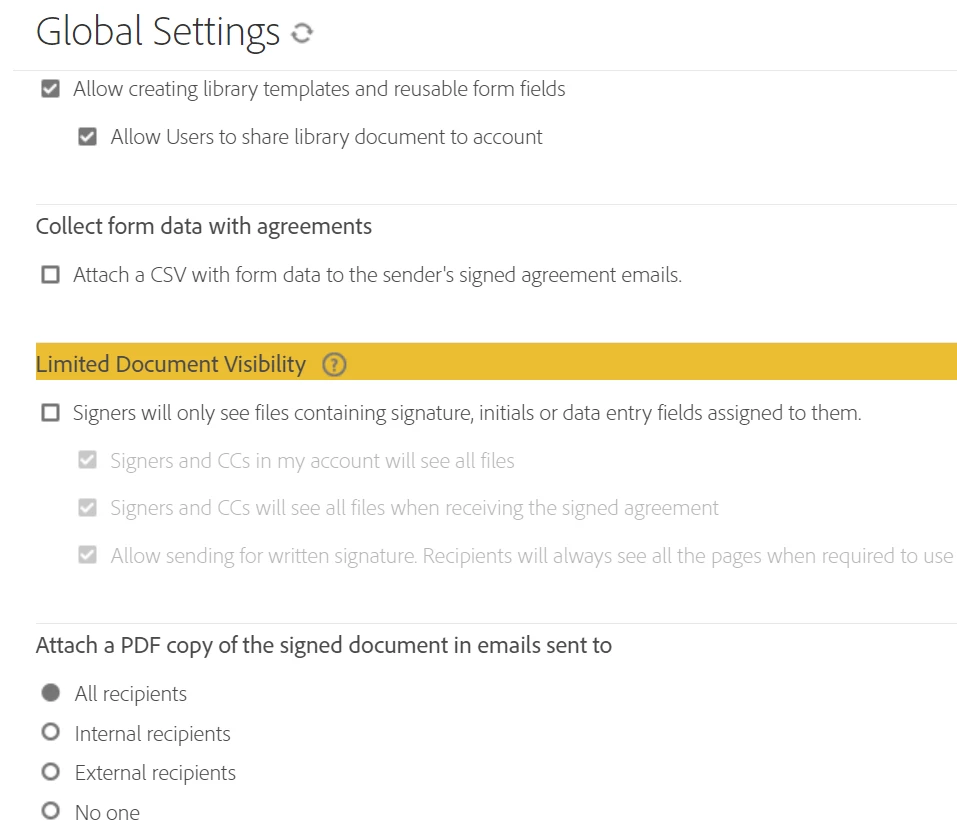Screen dimensions: 957x840
Task: Tick the Signers will only see files checkbox
Action: (x=50, y=413)
